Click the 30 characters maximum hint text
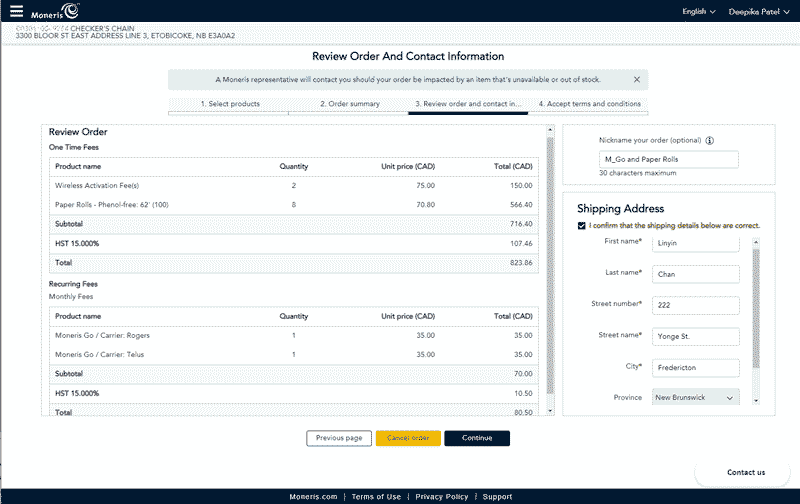 click(637, 173)
